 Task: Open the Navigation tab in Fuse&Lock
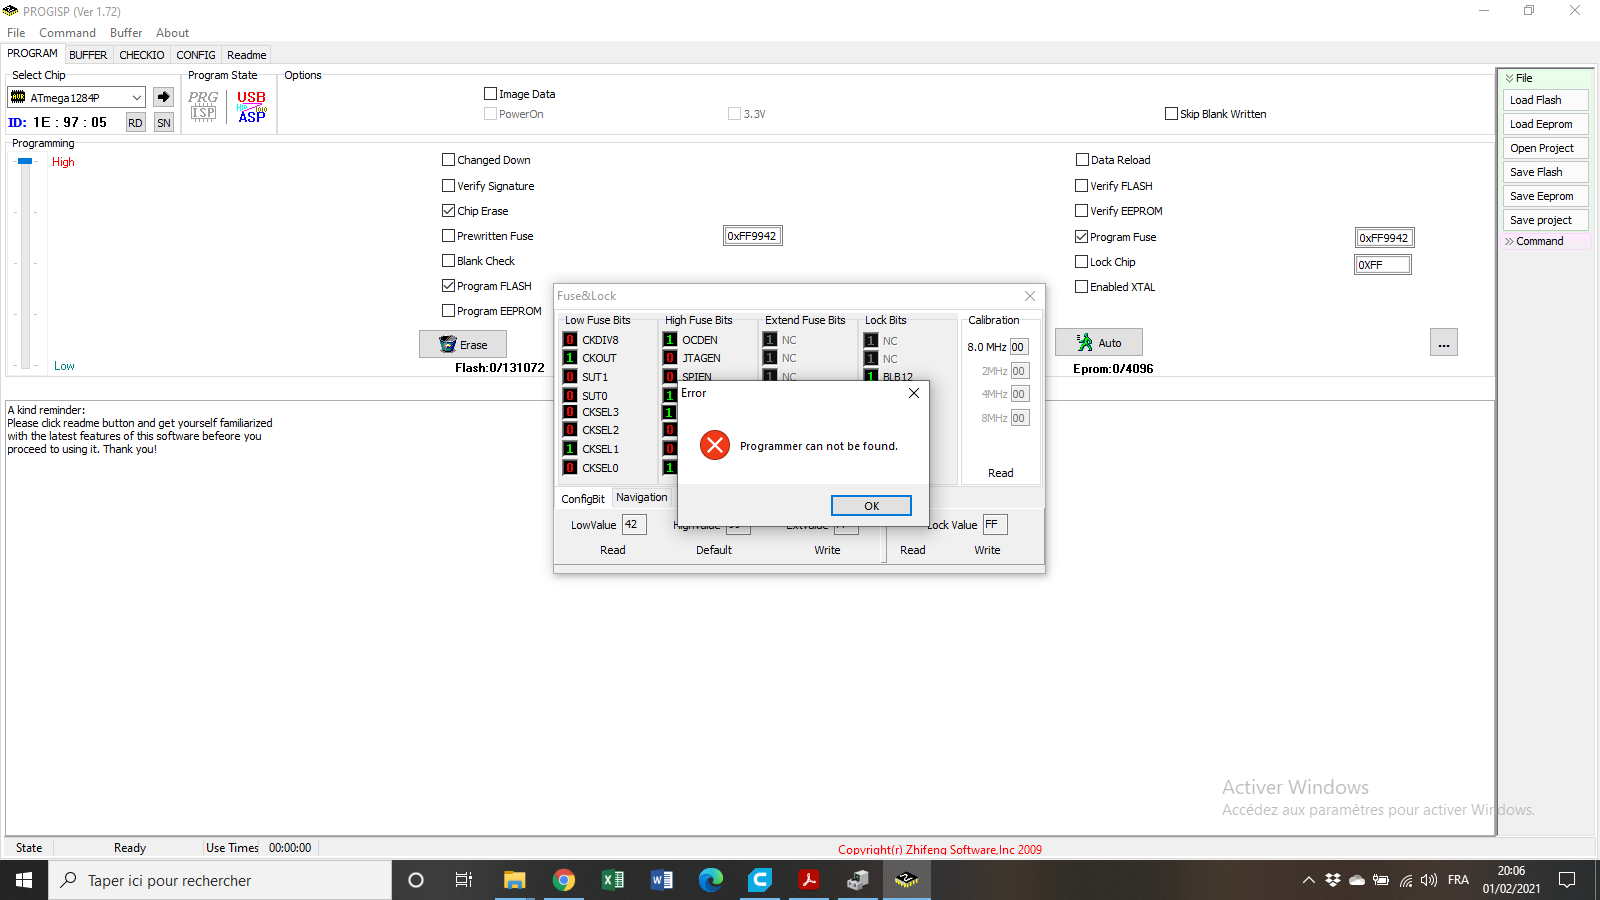[x=641, y=497]
